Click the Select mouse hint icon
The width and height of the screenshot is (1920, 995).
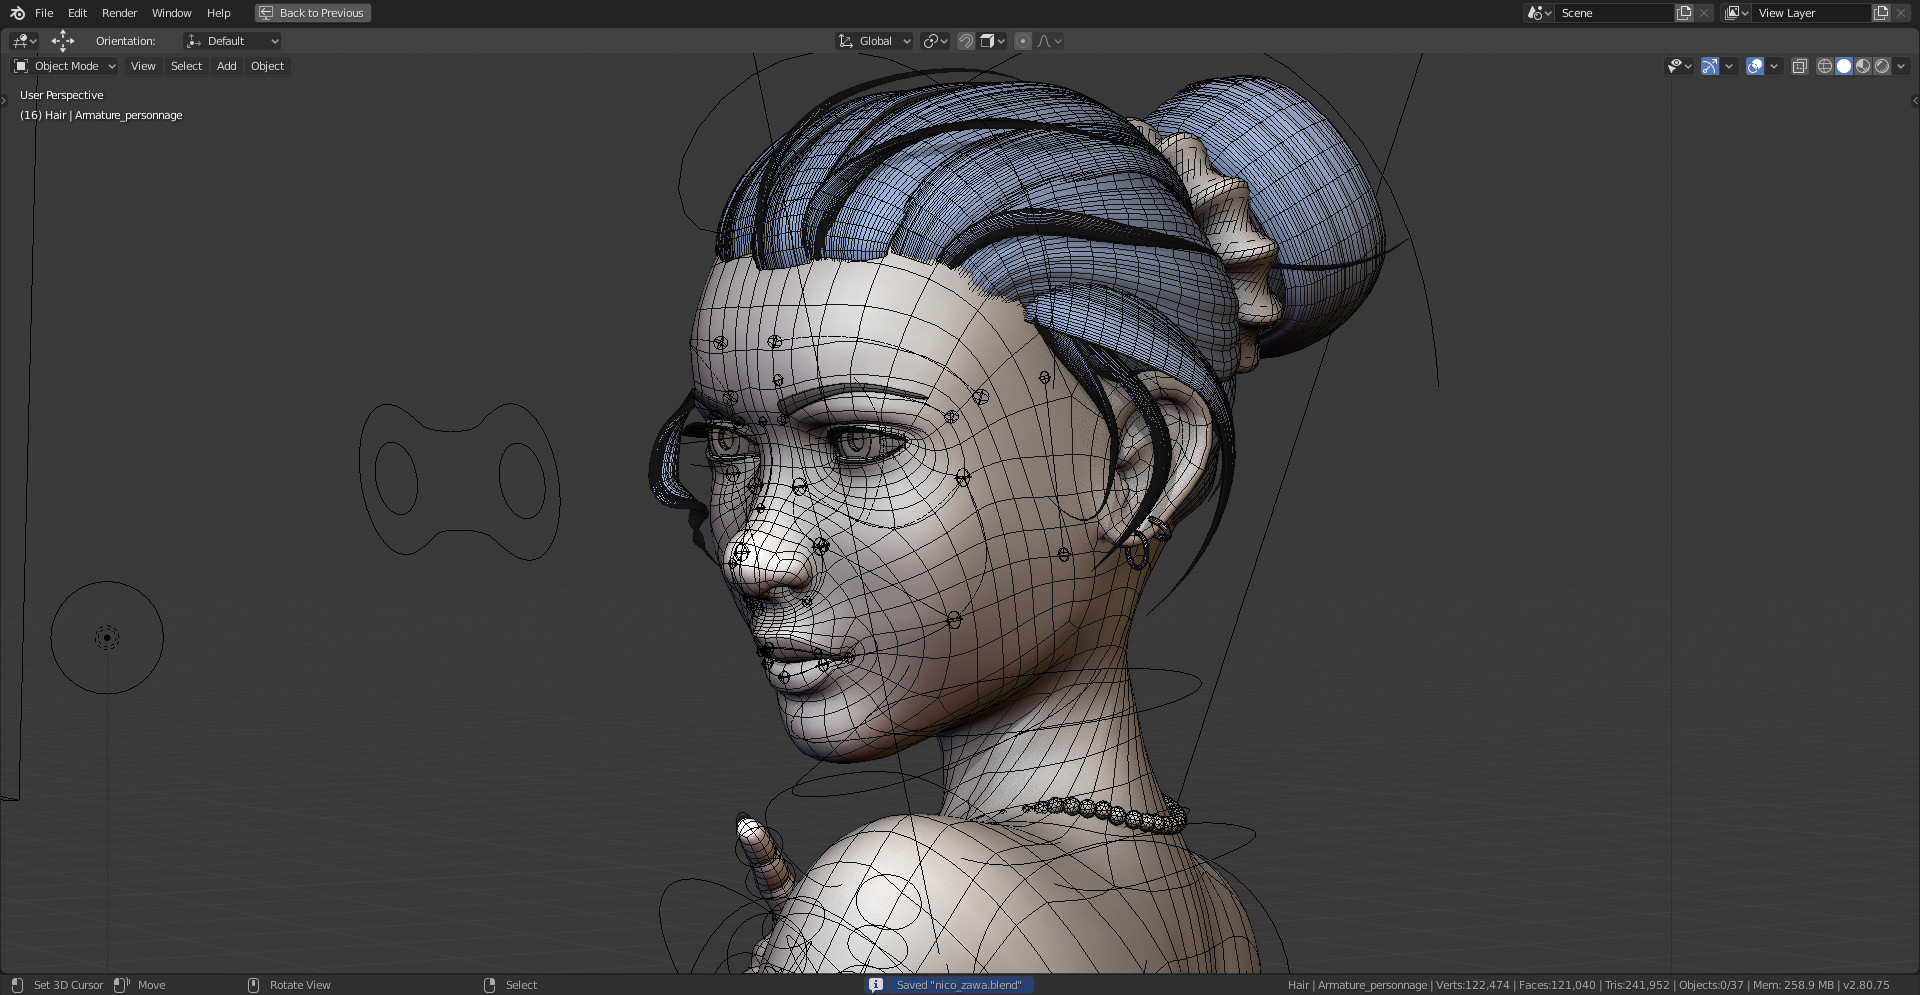click(489, 985)
